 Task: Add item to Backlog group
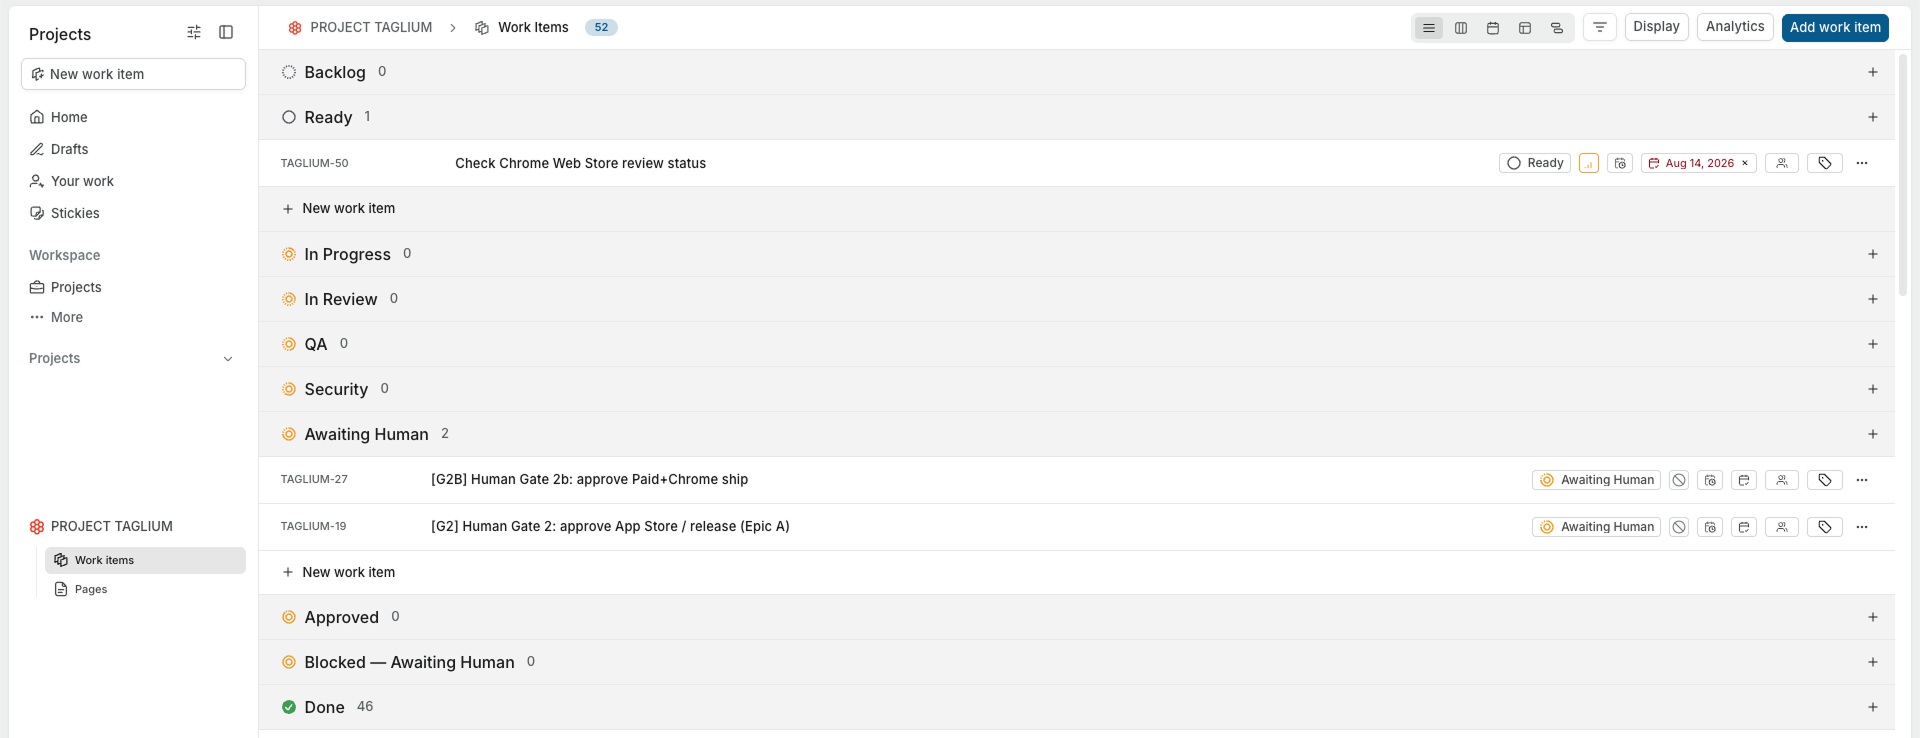tap(1873, 72)
